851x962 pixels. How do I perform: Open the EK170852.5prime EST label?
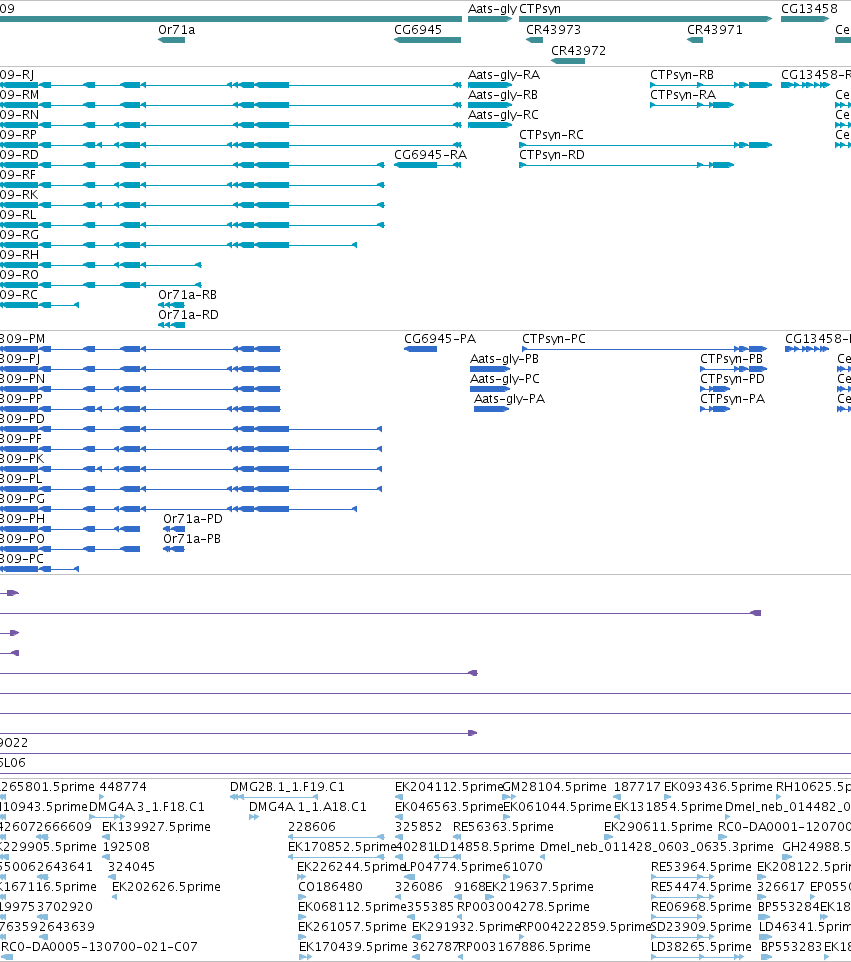click(x=342, y=847)
